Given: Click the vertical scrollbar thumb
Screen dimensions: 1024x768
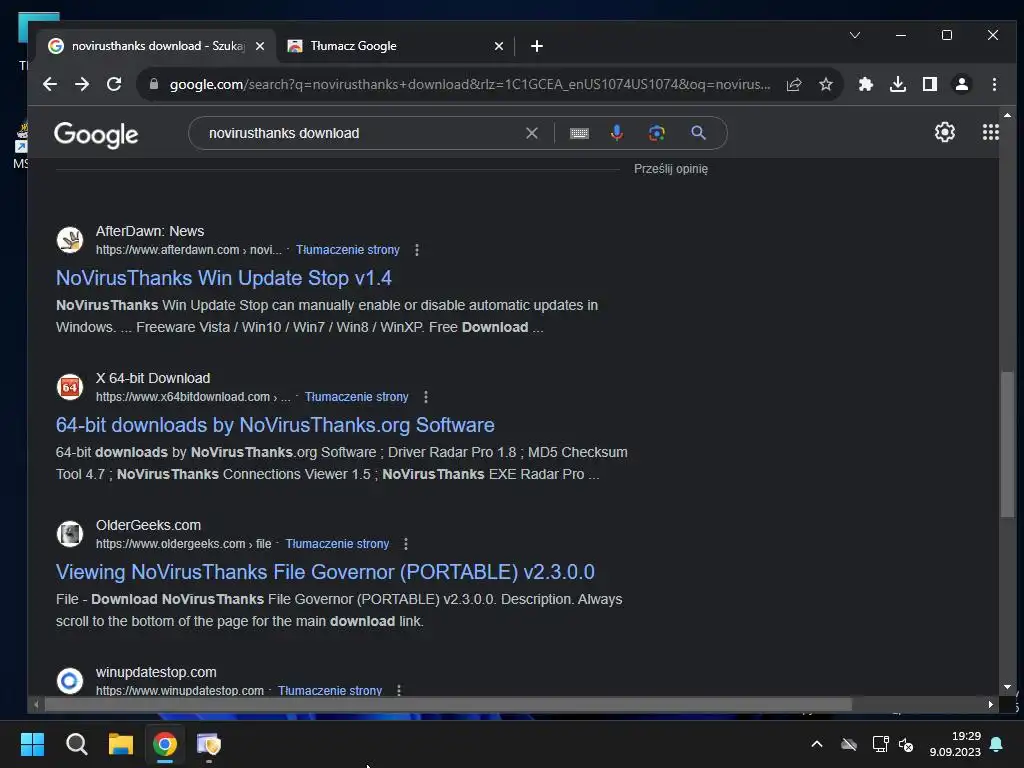Looking at the screenshot, I should 1007,444.
